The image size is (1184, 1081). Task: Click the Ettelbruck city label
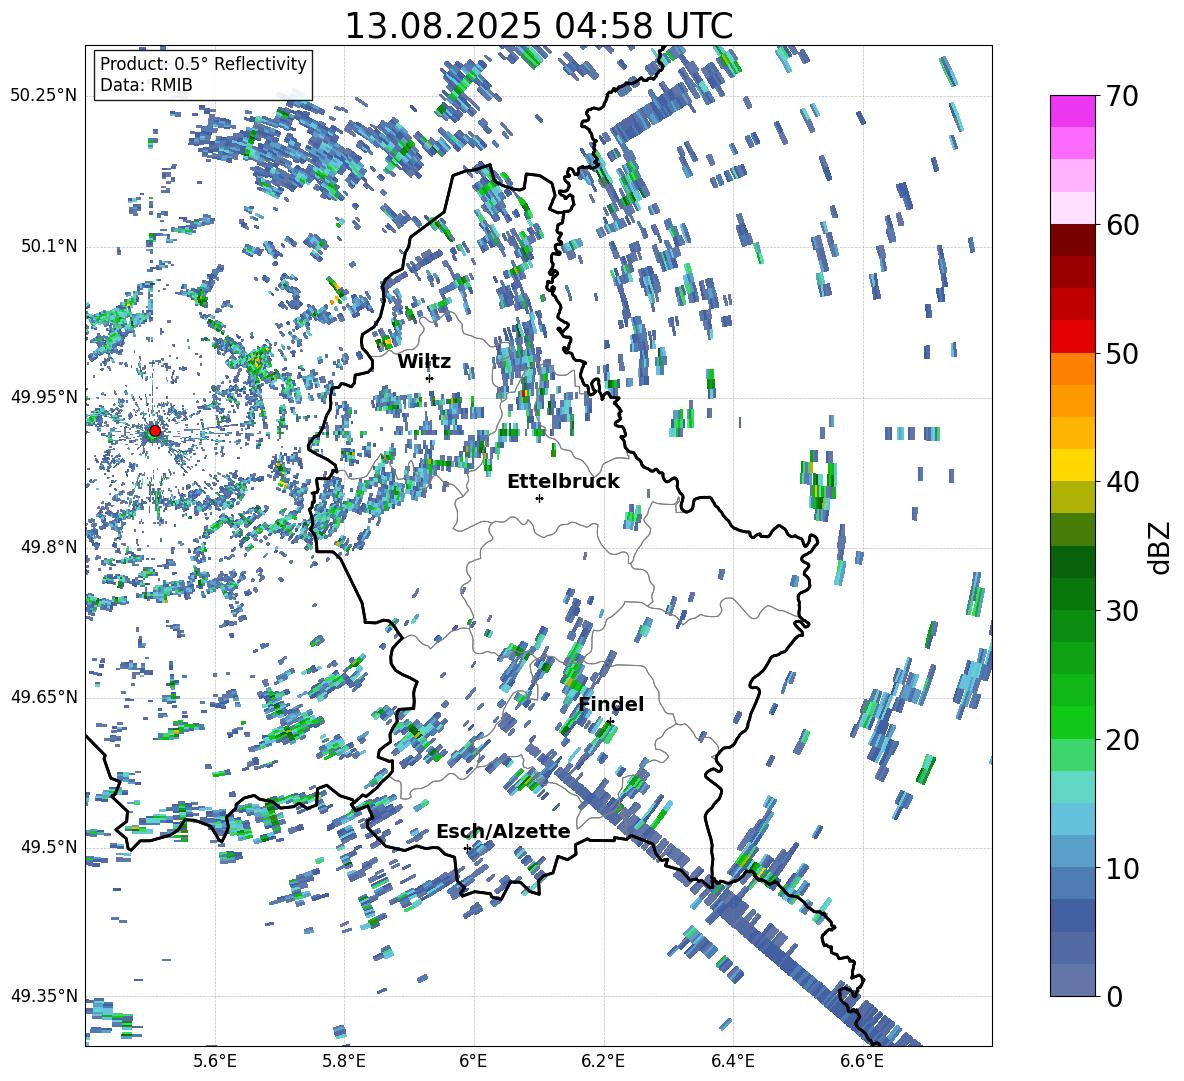click(x=563, y=482)
